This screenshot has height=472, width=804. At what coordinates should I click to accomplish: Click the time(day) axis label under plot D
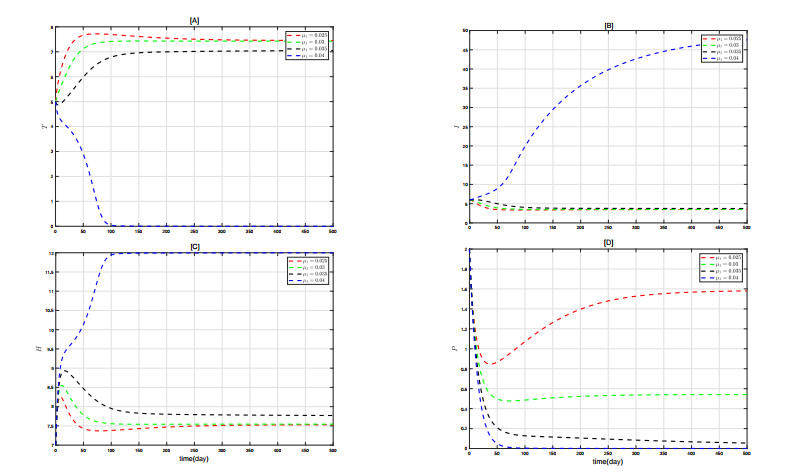(x=607, y=461)
